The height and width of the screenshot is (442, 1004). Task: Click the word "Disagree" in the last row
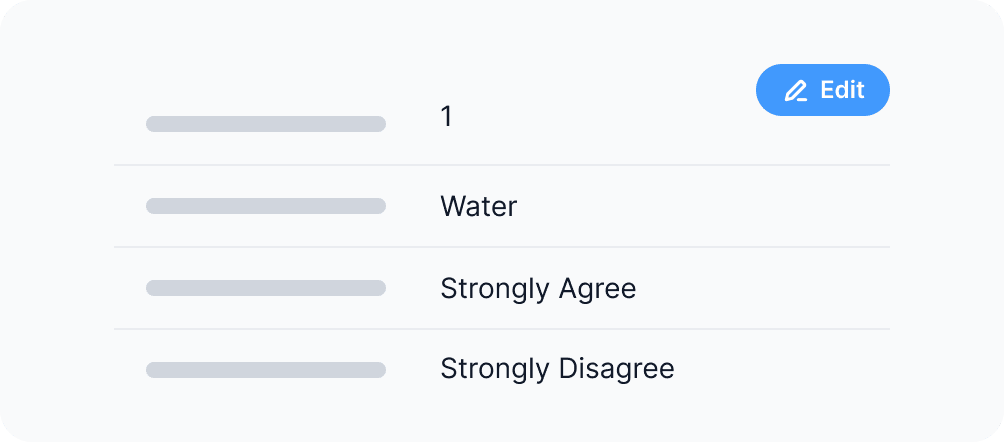[617, 369]
